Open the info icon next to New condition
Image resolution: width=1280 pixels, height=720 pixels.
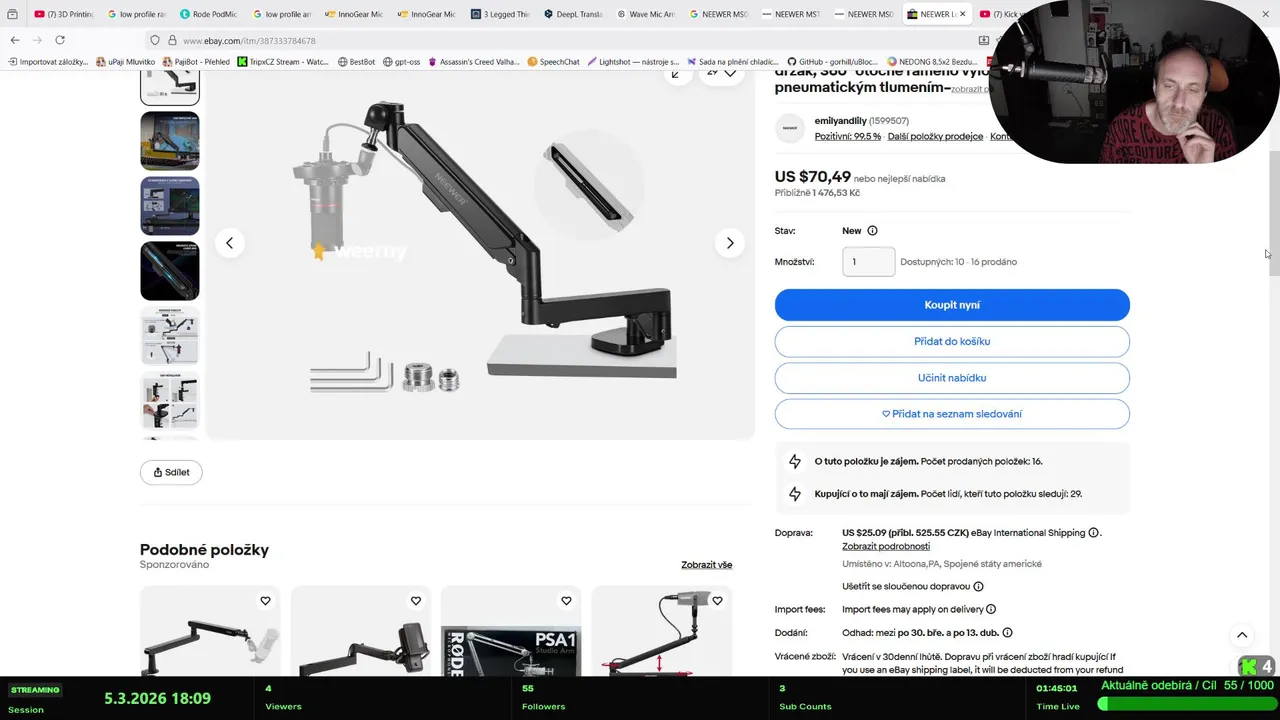point(872,231)
